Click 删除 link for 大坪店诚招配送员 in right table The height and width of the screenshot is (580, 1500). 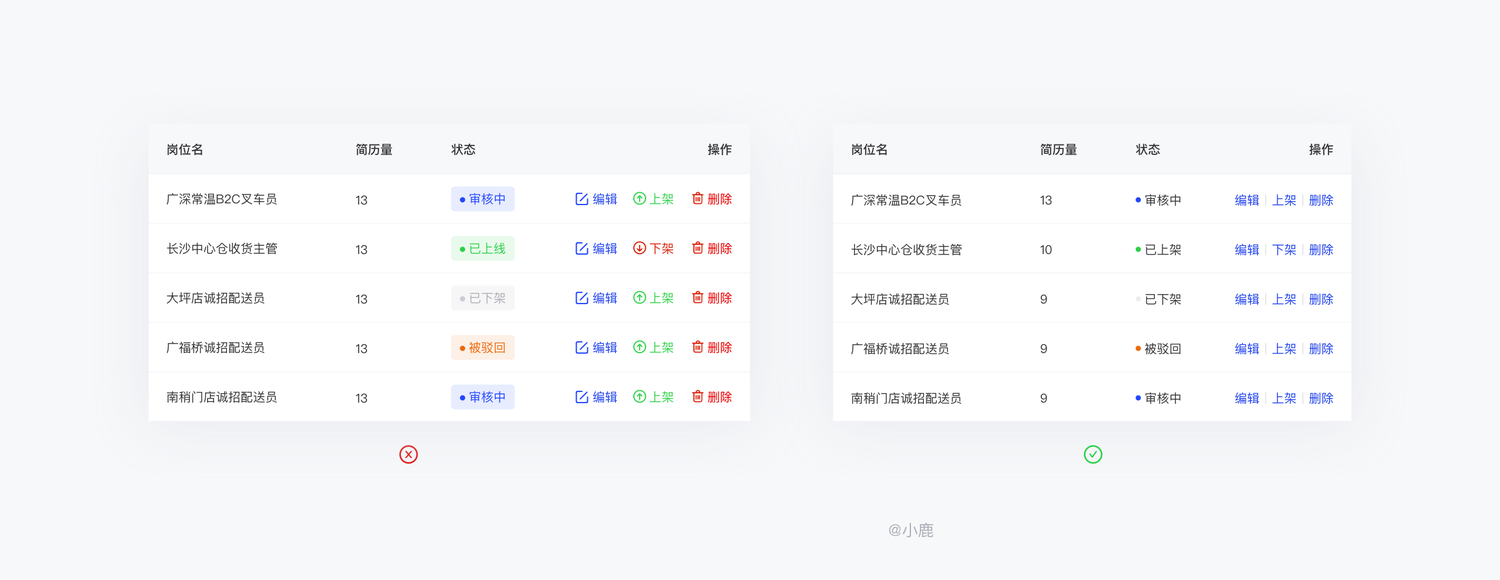click(x=1321, y=299)
